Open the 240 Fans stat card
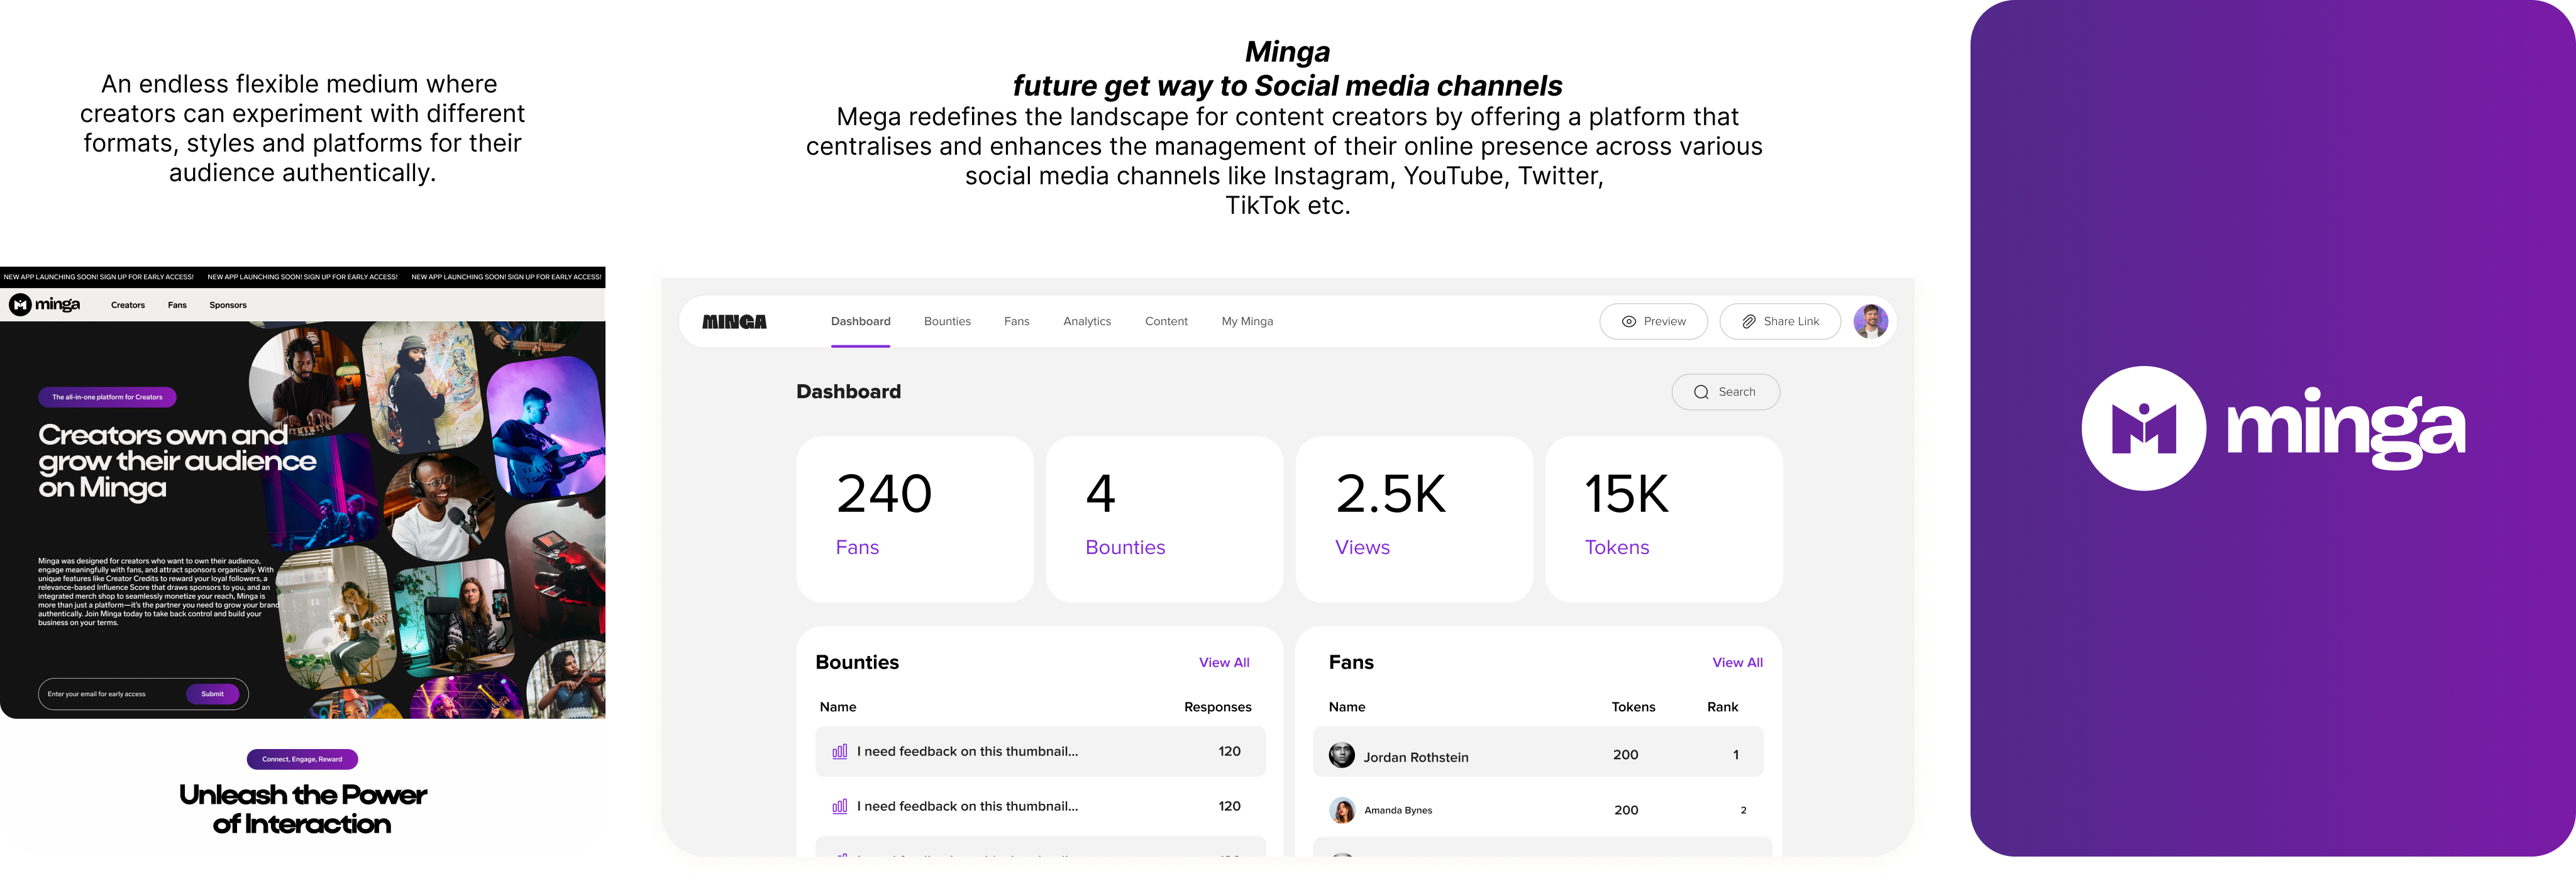Image resolution: width=2576 pixels, height=883 pixels. [914, 519]
